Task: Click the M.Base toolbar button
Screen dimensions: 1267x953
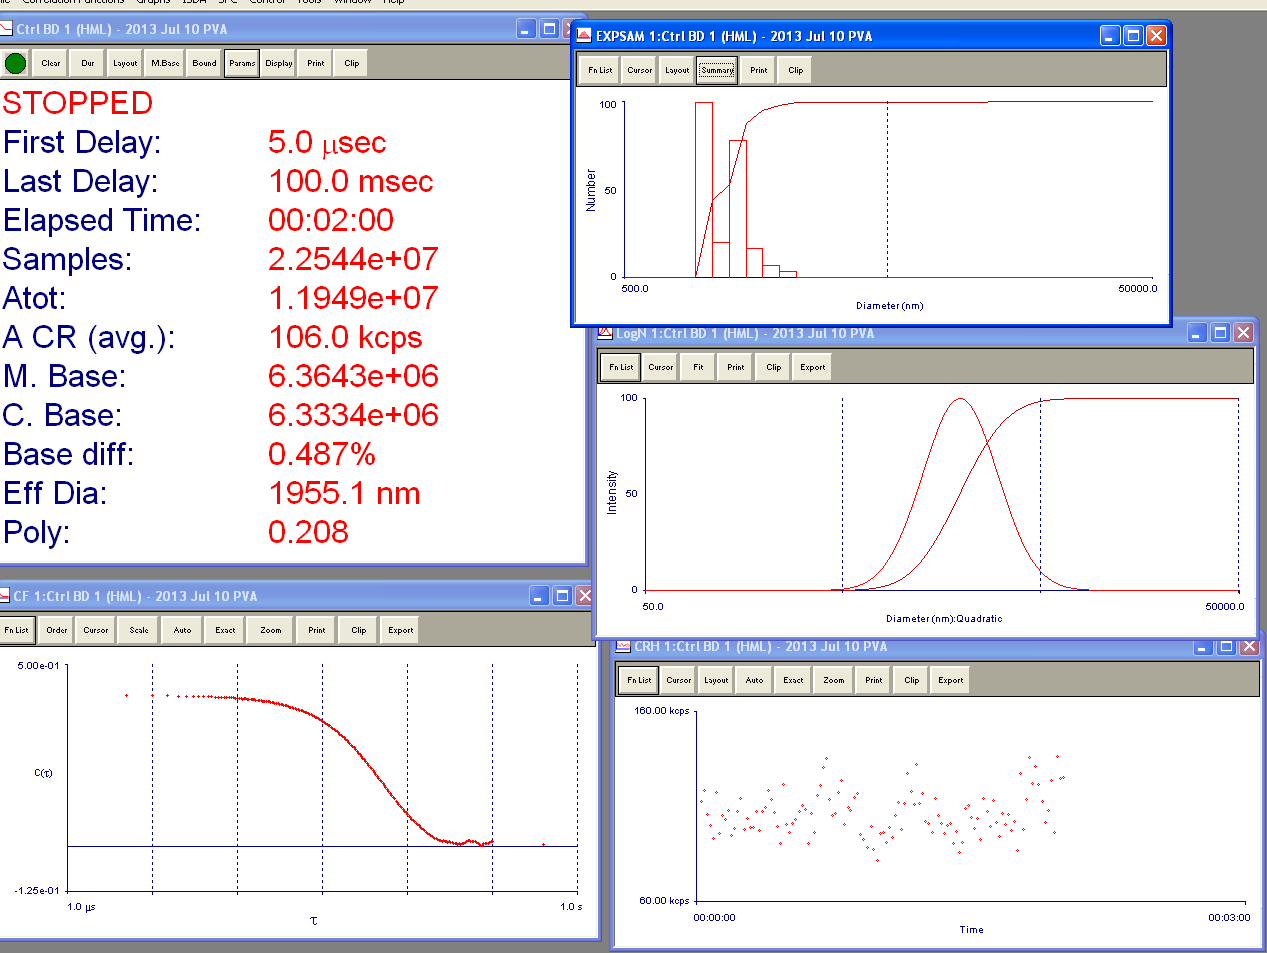Action: click(x=165, y=63)
